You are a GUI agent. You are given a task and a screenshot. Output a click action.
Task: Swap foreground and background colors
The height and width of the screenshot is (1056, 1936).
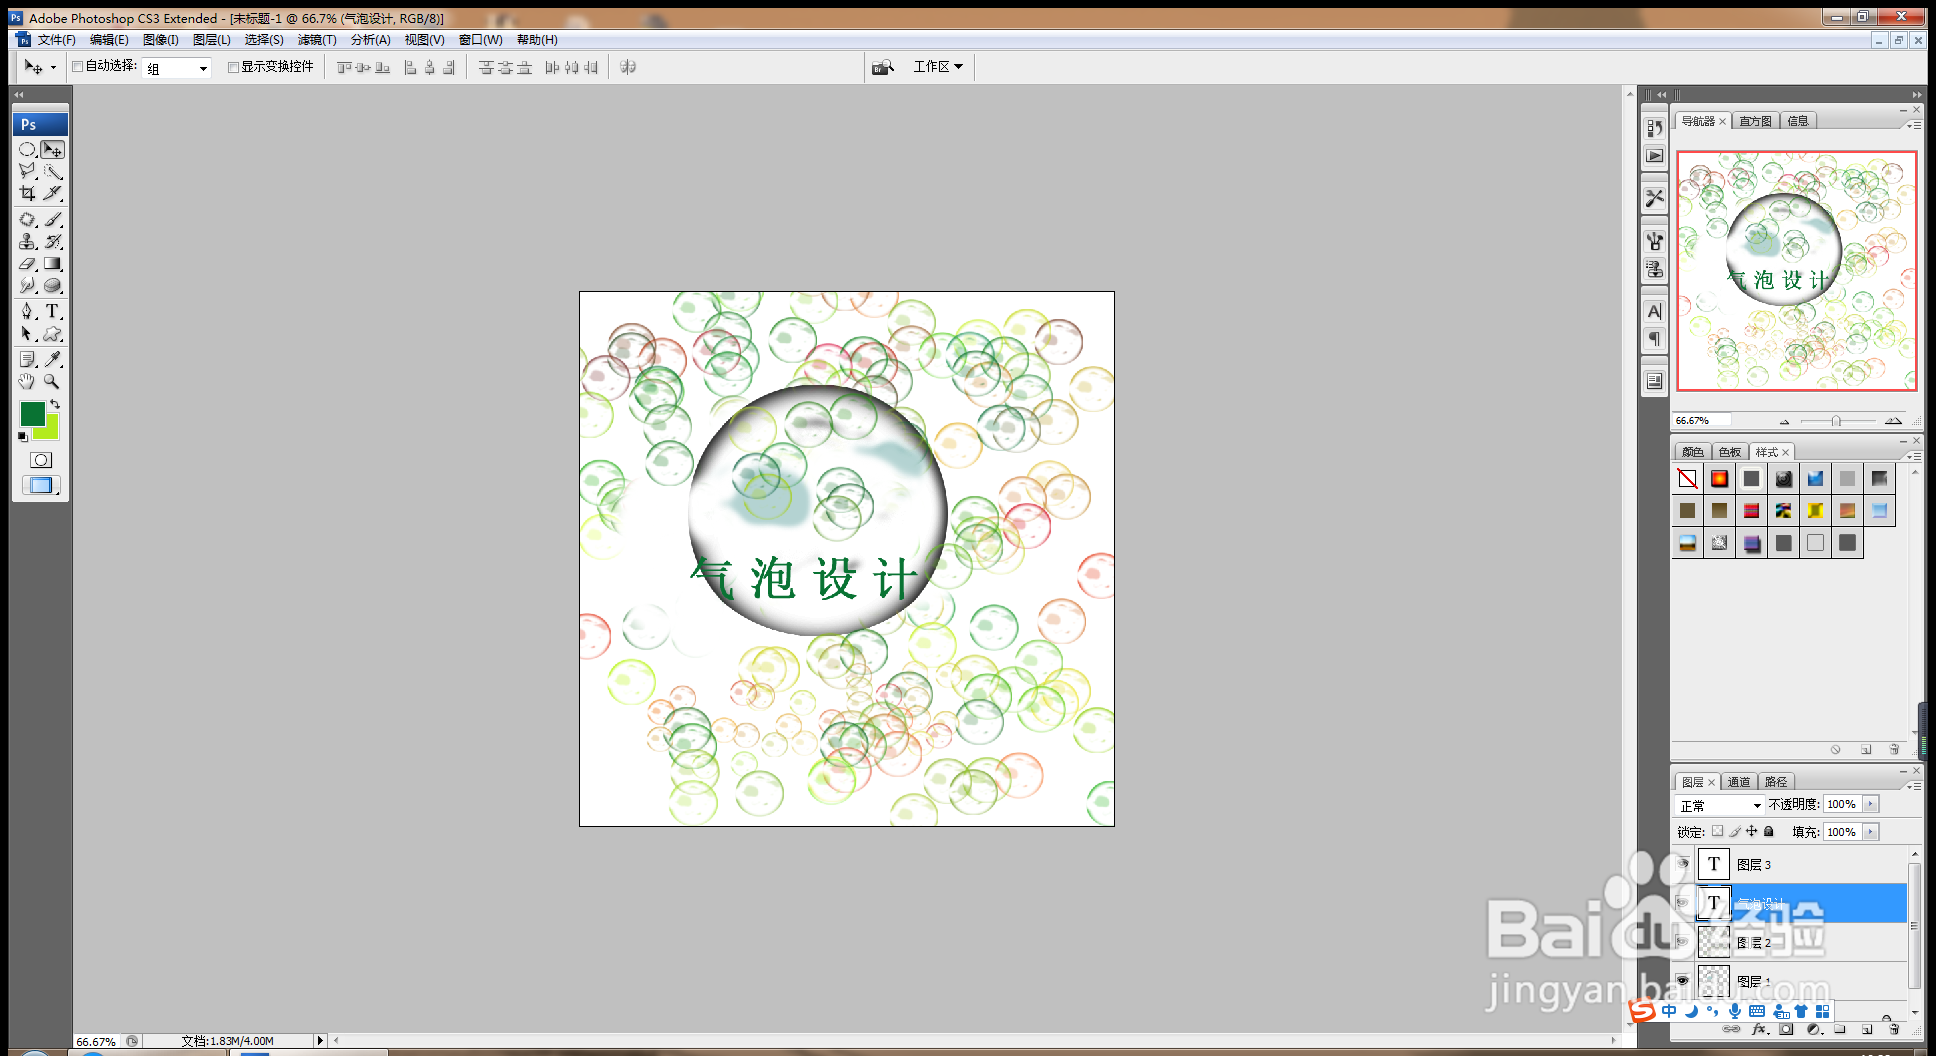tap(55, 404)
